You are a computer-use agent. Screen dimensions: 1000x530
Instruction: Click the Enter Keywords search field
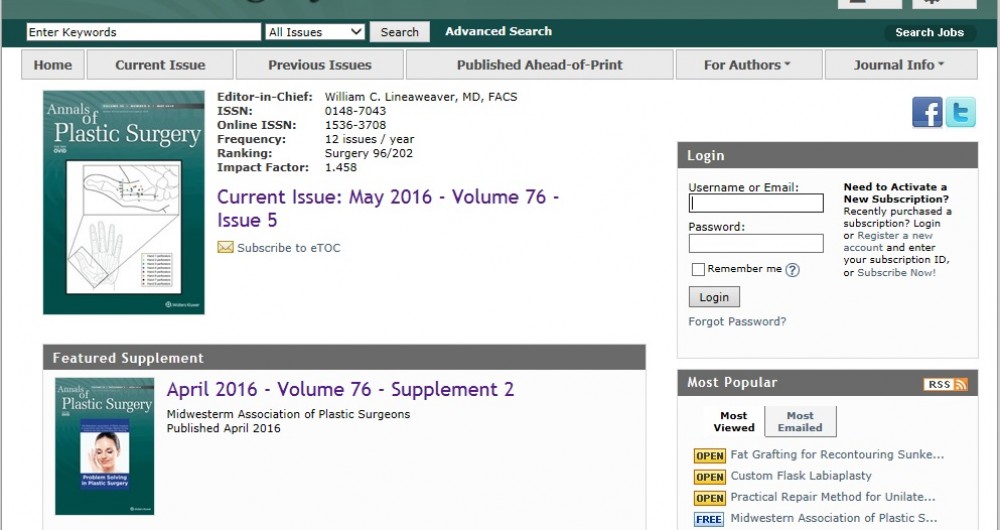tap(143, 32)
